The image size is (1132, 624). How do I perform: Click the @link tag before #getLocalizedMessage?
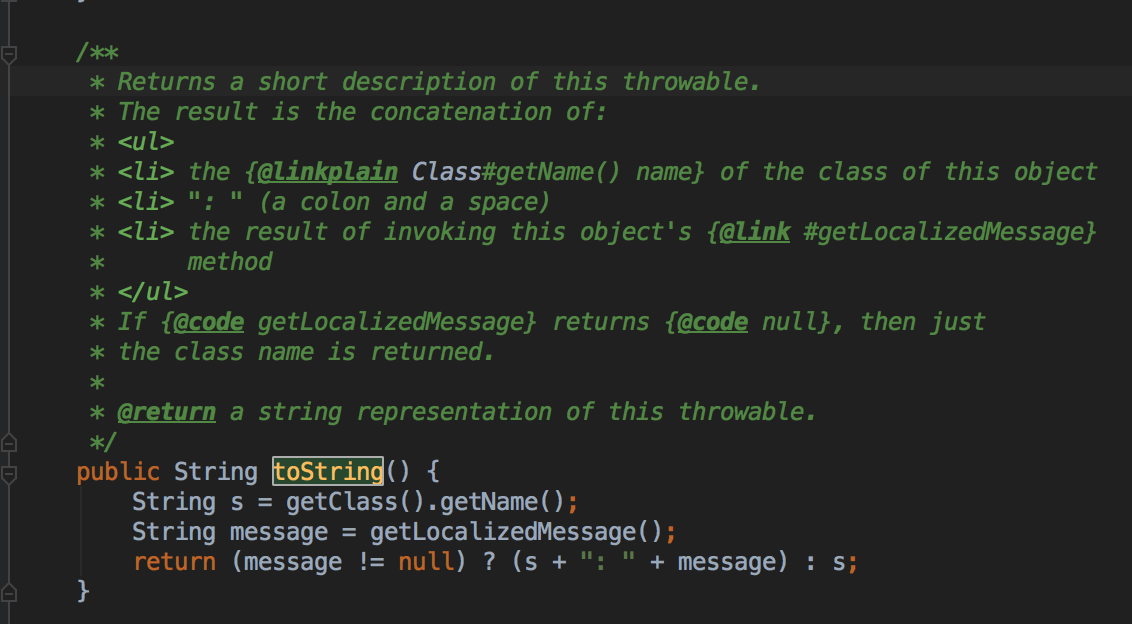(x=754, y=232)
